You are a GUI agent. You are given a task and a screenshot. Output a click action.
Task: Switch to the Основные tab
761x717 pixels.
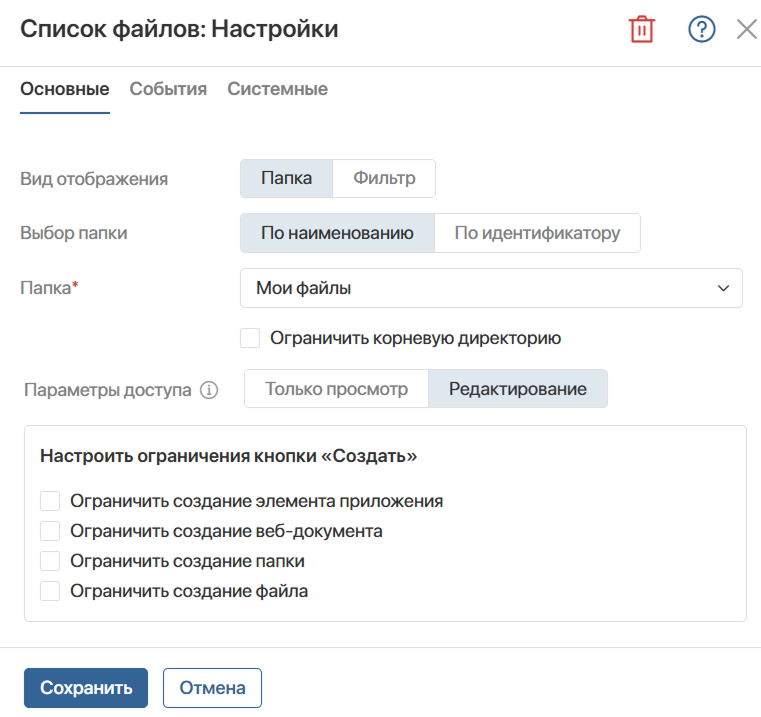coord(65,89)
